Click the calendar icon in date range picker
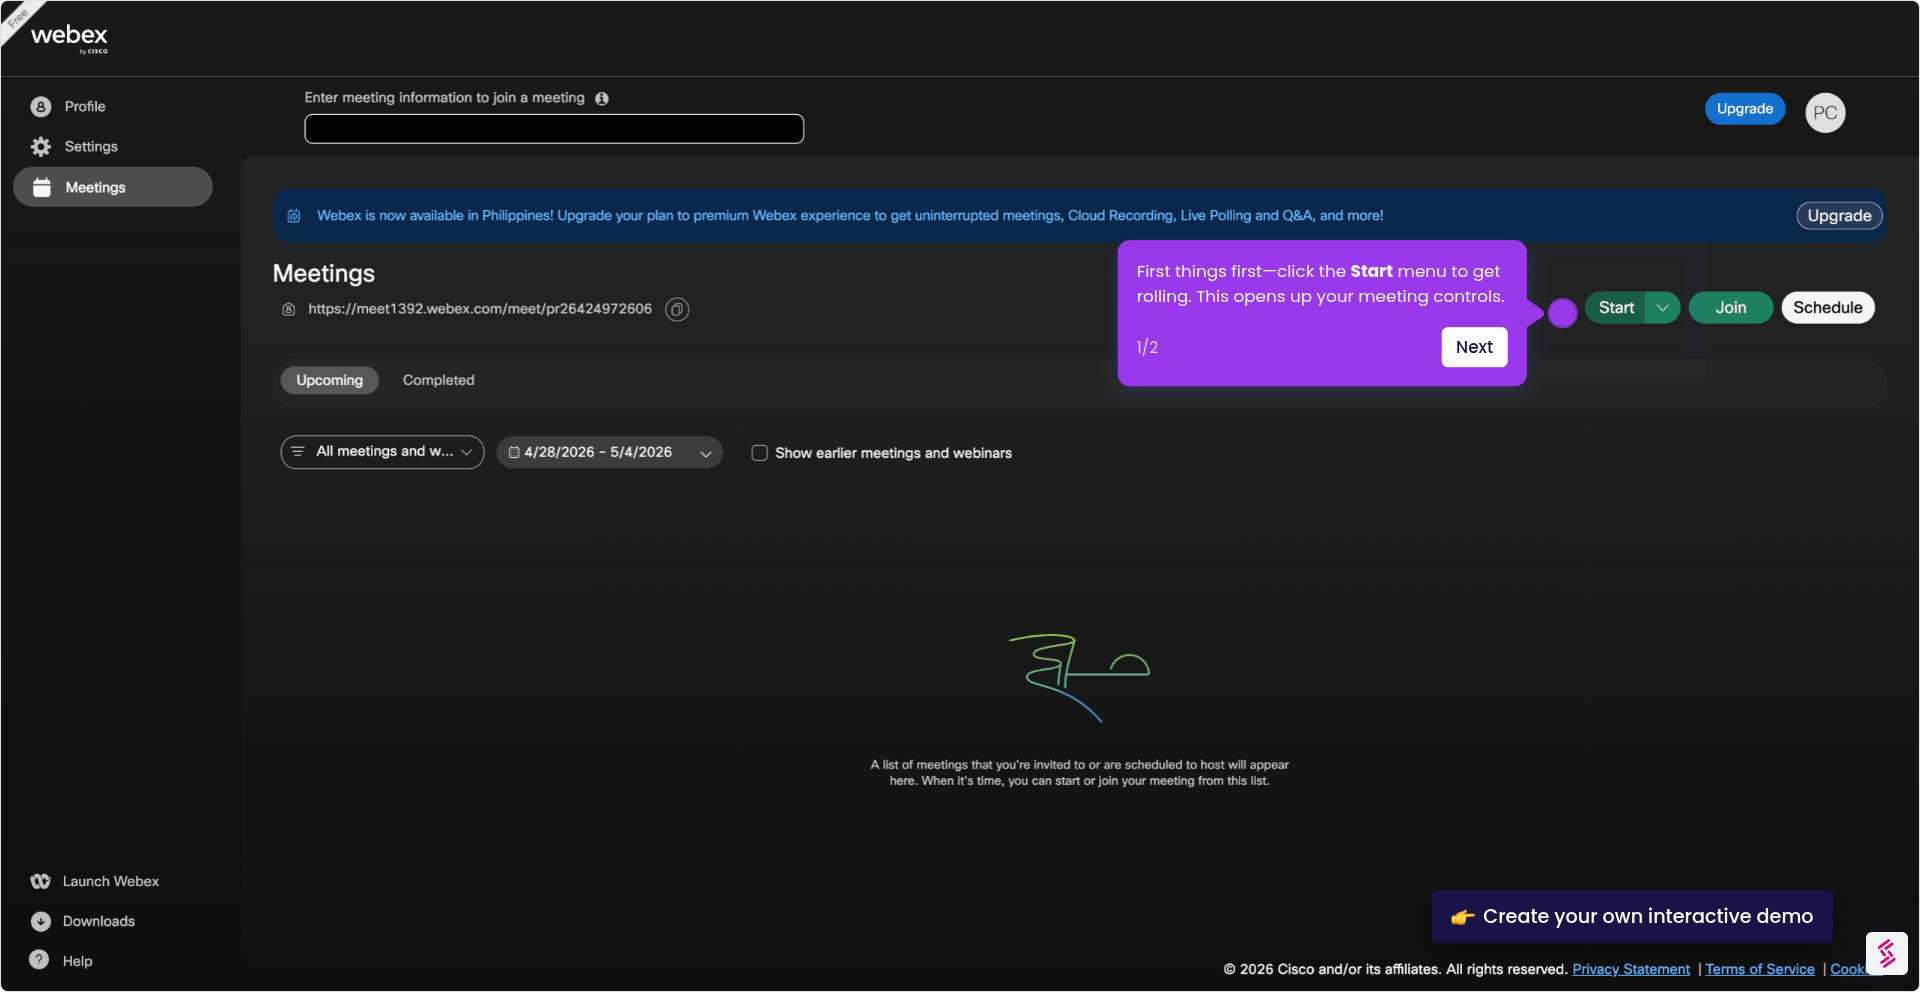The height and width of the screenshot is (992, 1920). click(x=514, y=453)
